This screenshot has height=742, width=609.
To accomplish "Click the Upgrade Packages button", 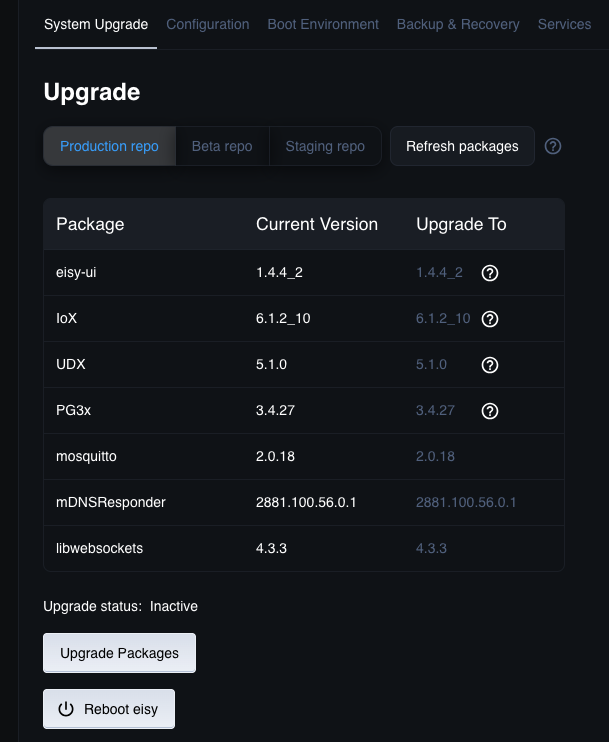I will point(119,653).
